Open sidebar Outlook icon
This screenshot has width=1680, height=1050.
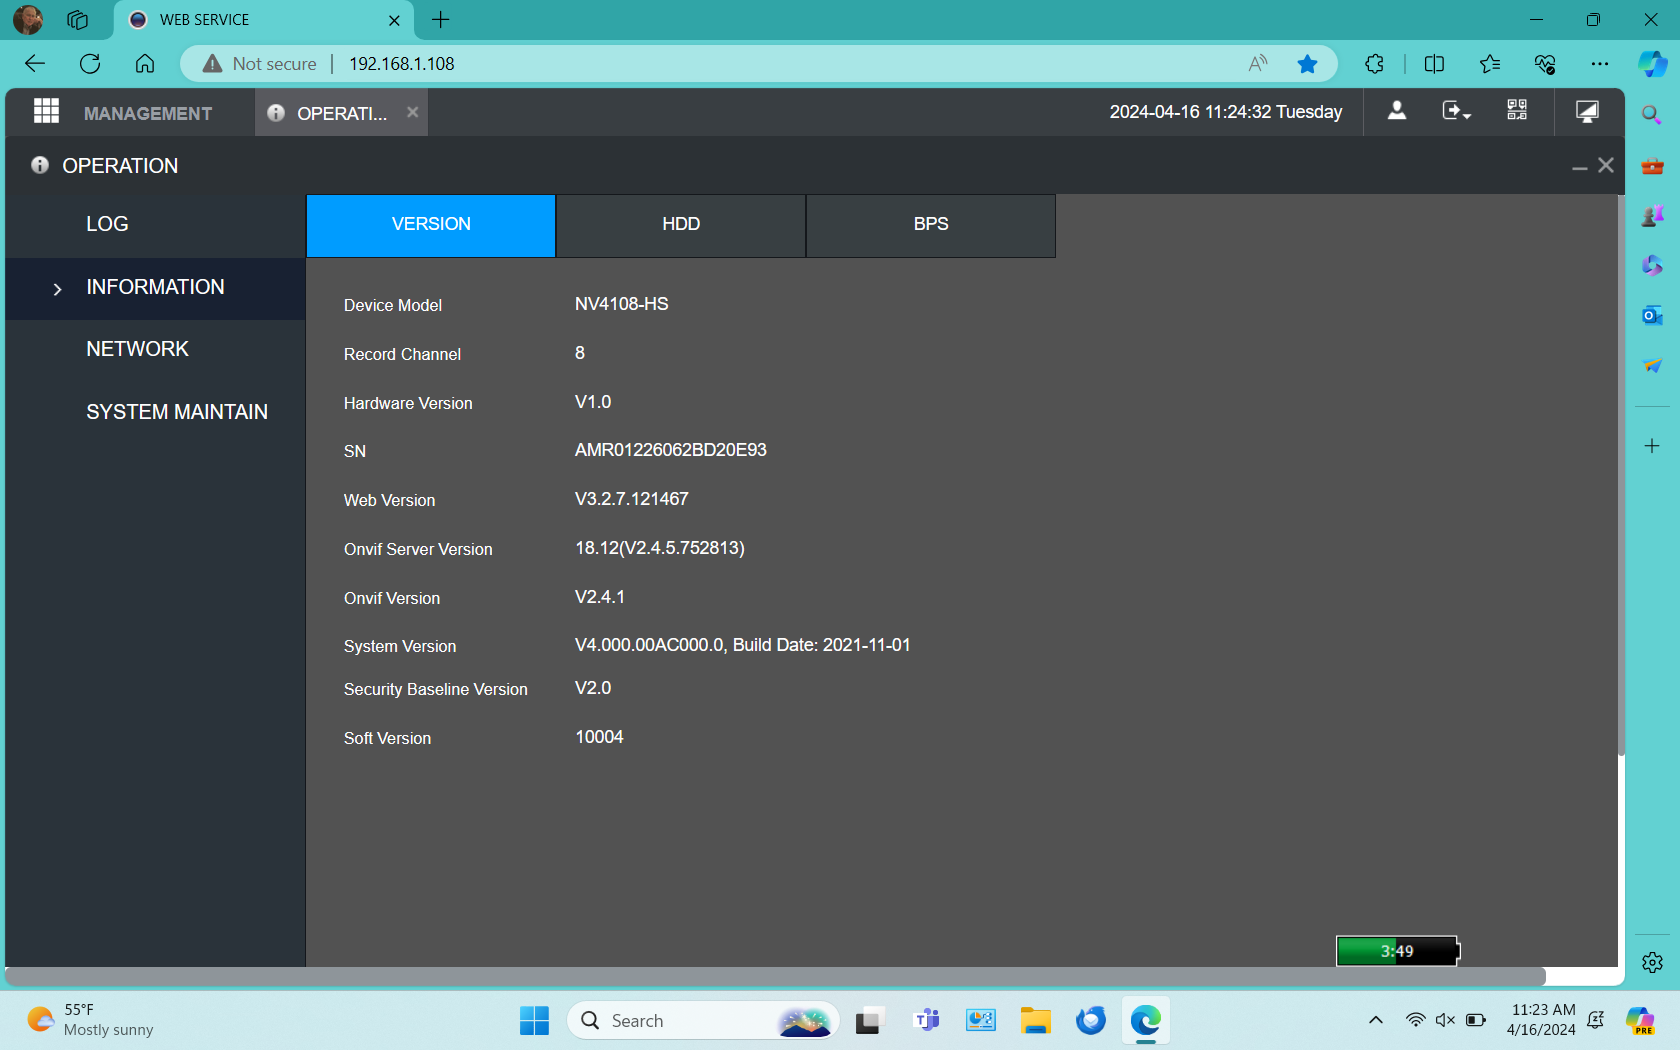point(1652,316)
